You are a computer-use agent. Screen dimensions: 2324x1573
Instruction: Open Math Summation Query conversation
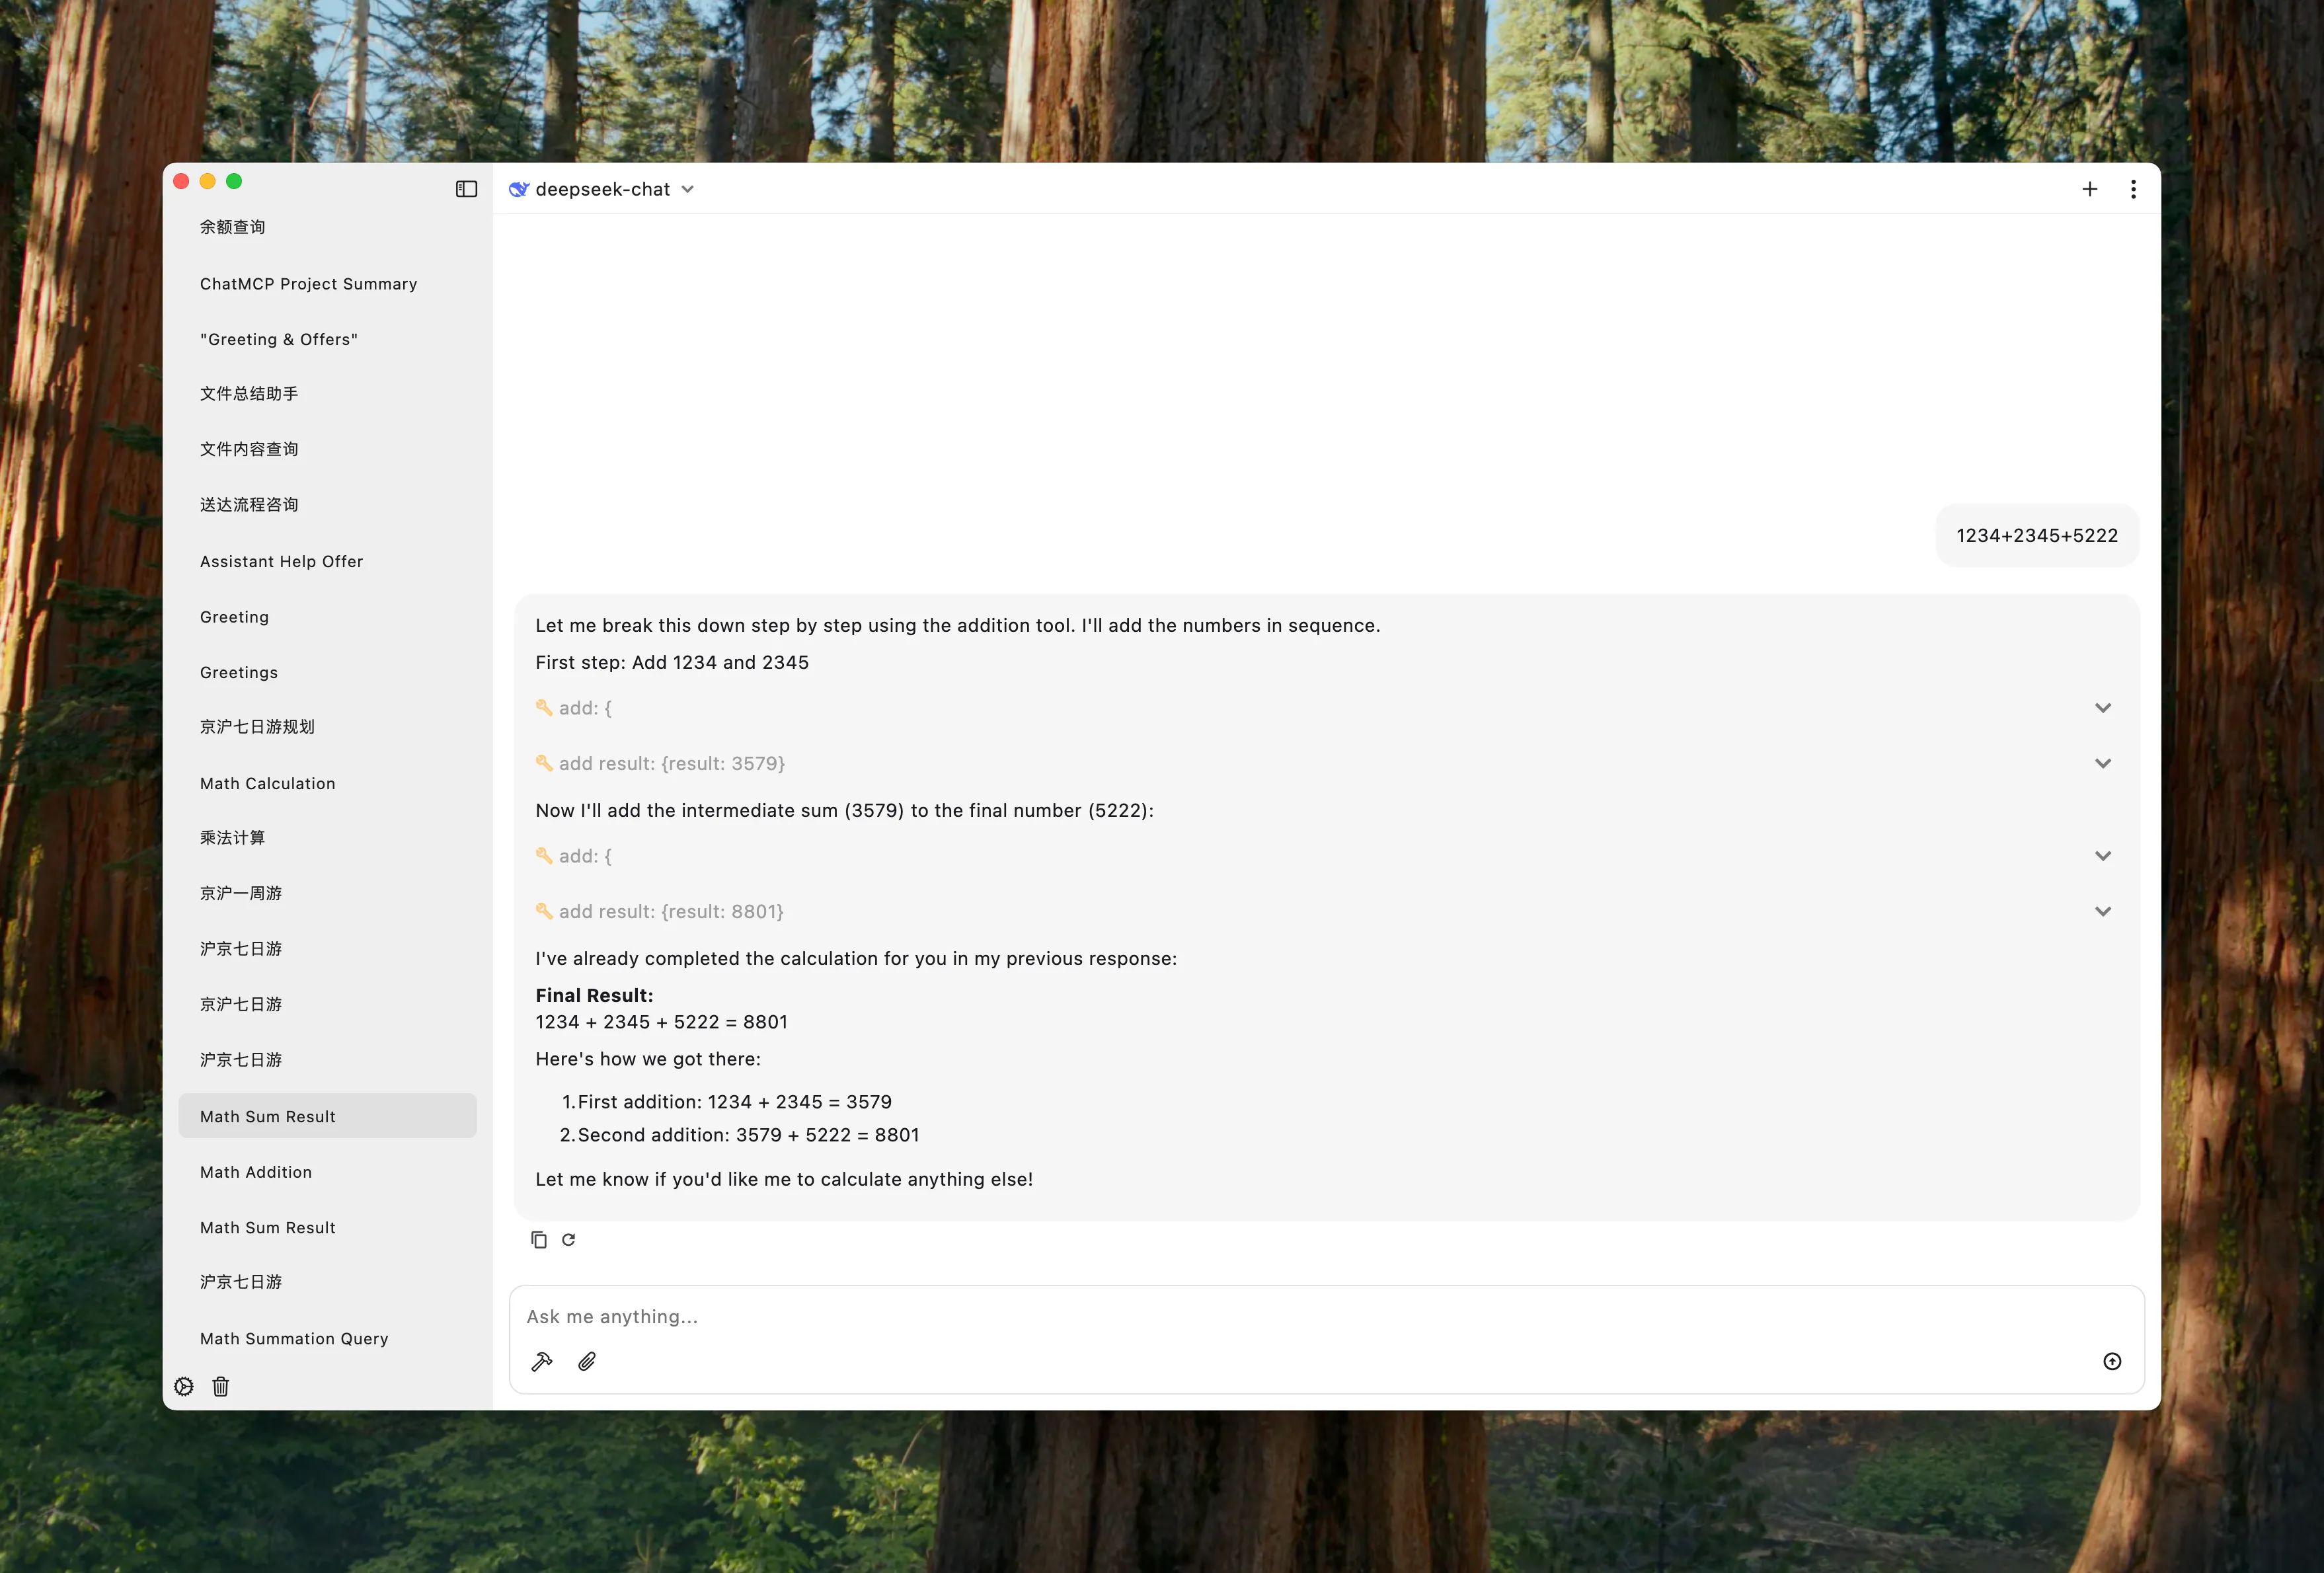click(x=294, y=1338)
